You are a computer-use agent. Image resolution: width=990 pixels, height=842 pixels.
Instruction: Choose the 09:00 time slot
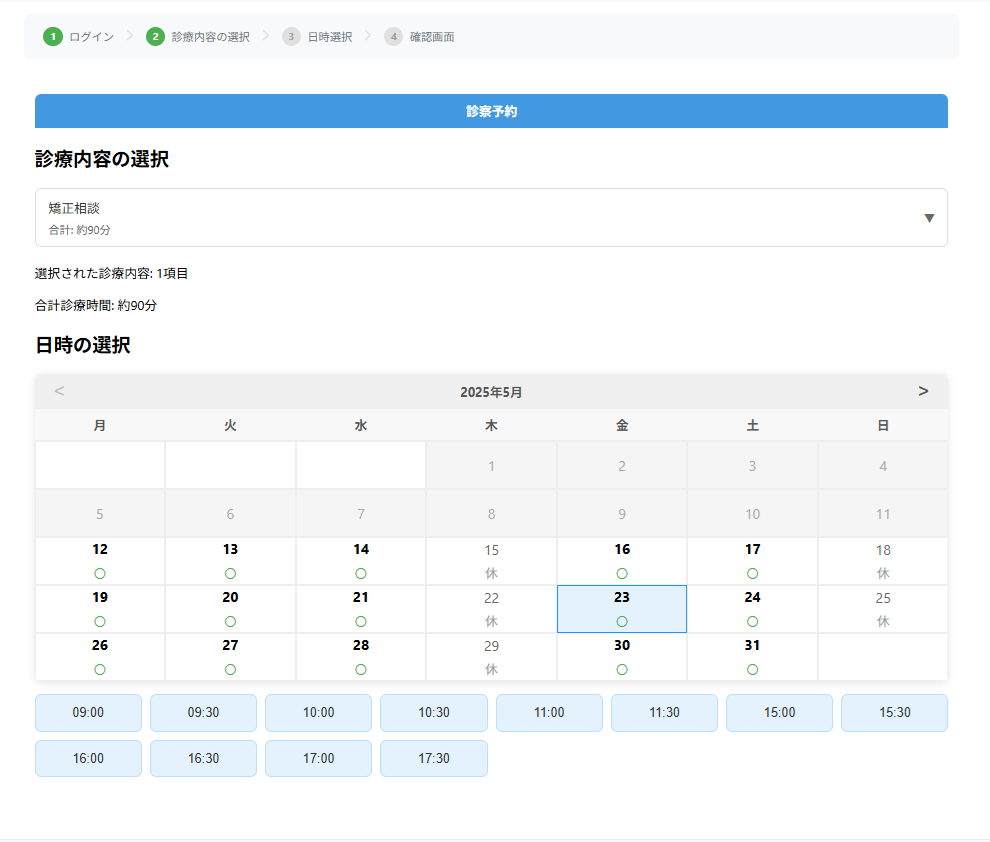coord(88,713)
